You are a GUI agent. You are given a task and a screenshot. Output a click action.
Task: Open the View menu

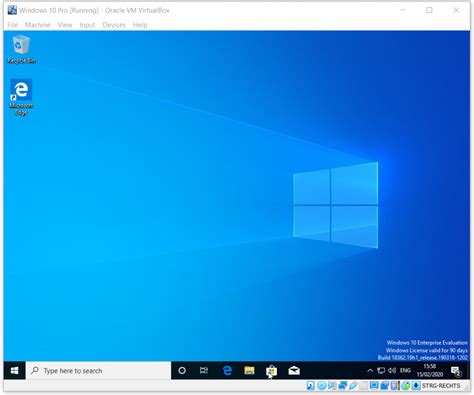(x=65, y=25)
